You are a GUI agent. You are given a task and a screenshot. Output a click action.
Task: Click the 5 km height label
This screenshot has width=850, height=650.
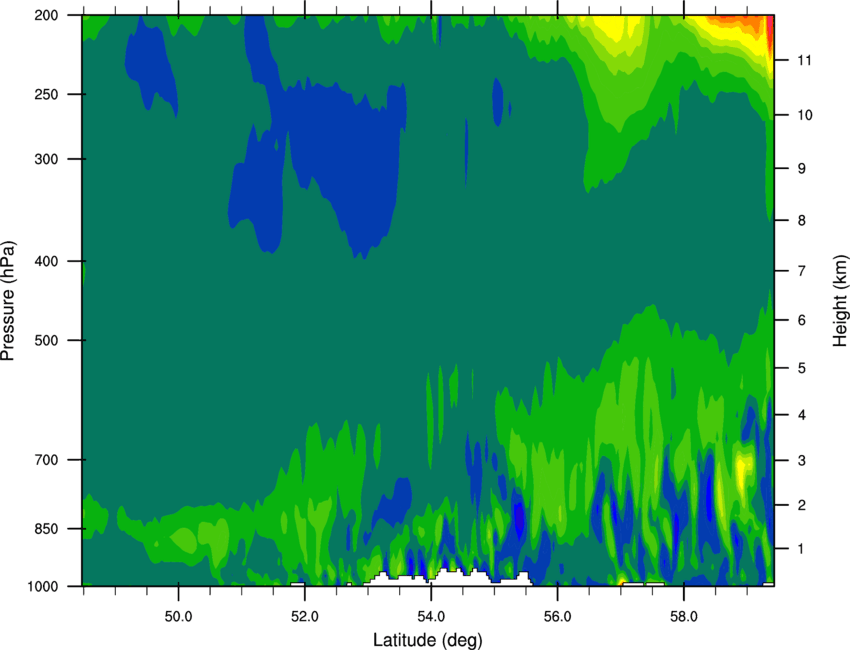tap(802, 368)
